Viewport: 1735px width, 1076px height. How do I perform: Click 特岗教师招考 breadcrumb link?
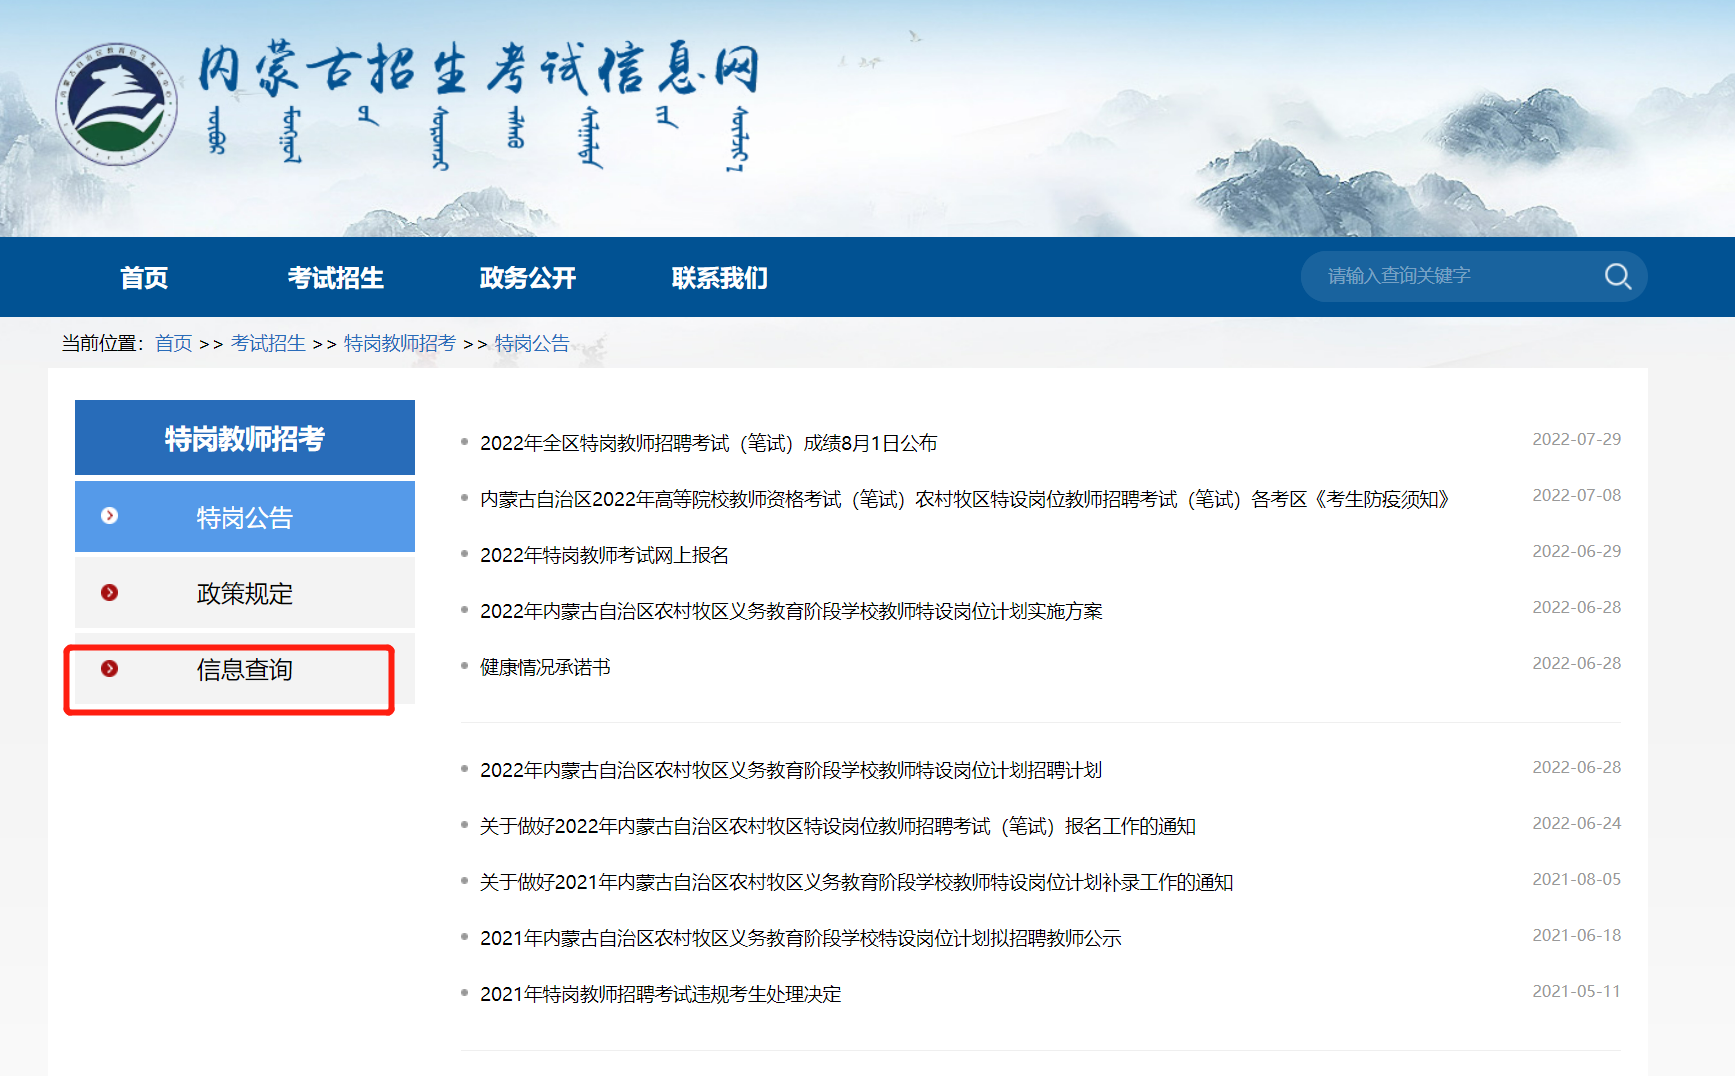click(x=399, y=344)
